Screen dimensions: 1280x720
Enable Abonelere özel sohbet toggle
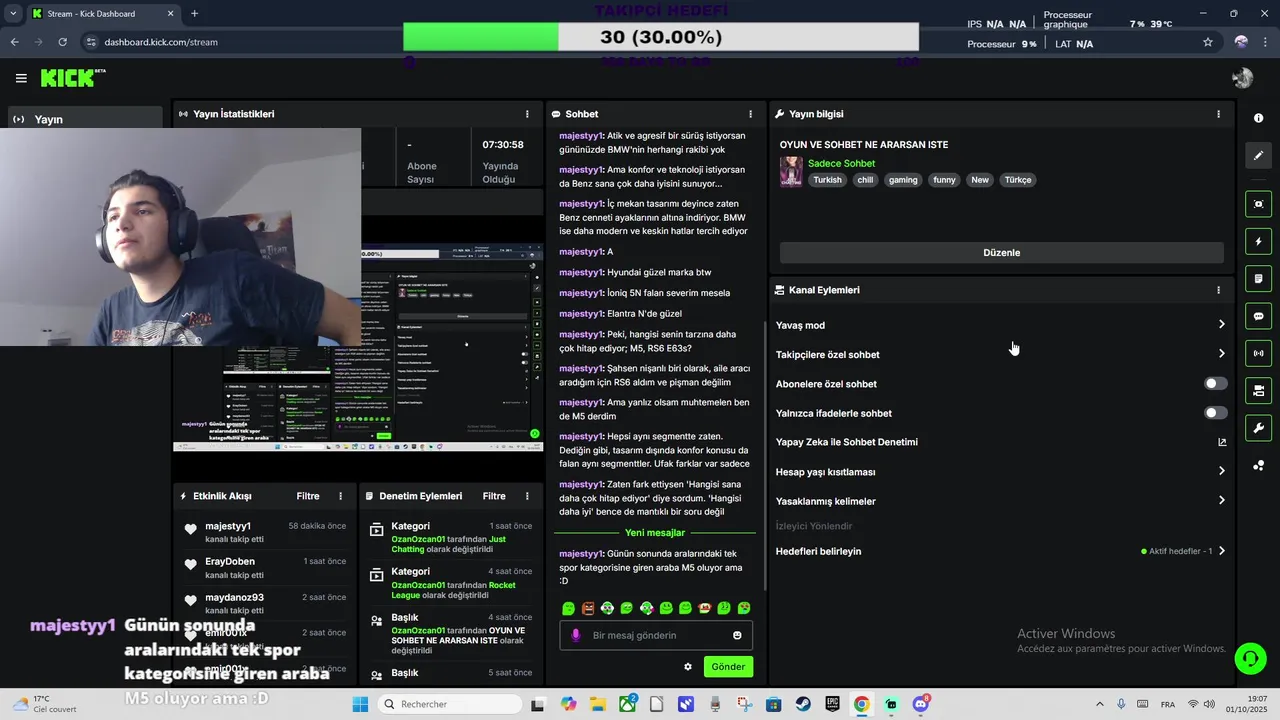click(1215, 384)
